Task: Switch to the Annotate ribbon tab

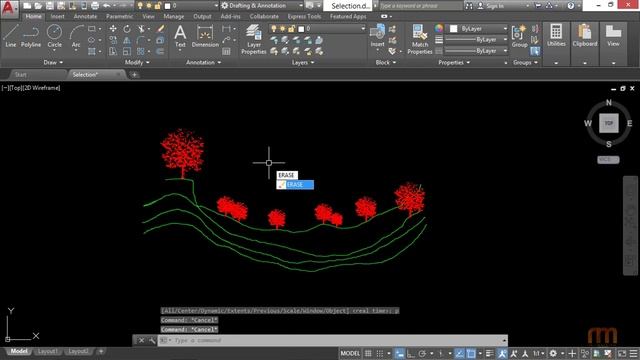Action: tap(85, 16)
